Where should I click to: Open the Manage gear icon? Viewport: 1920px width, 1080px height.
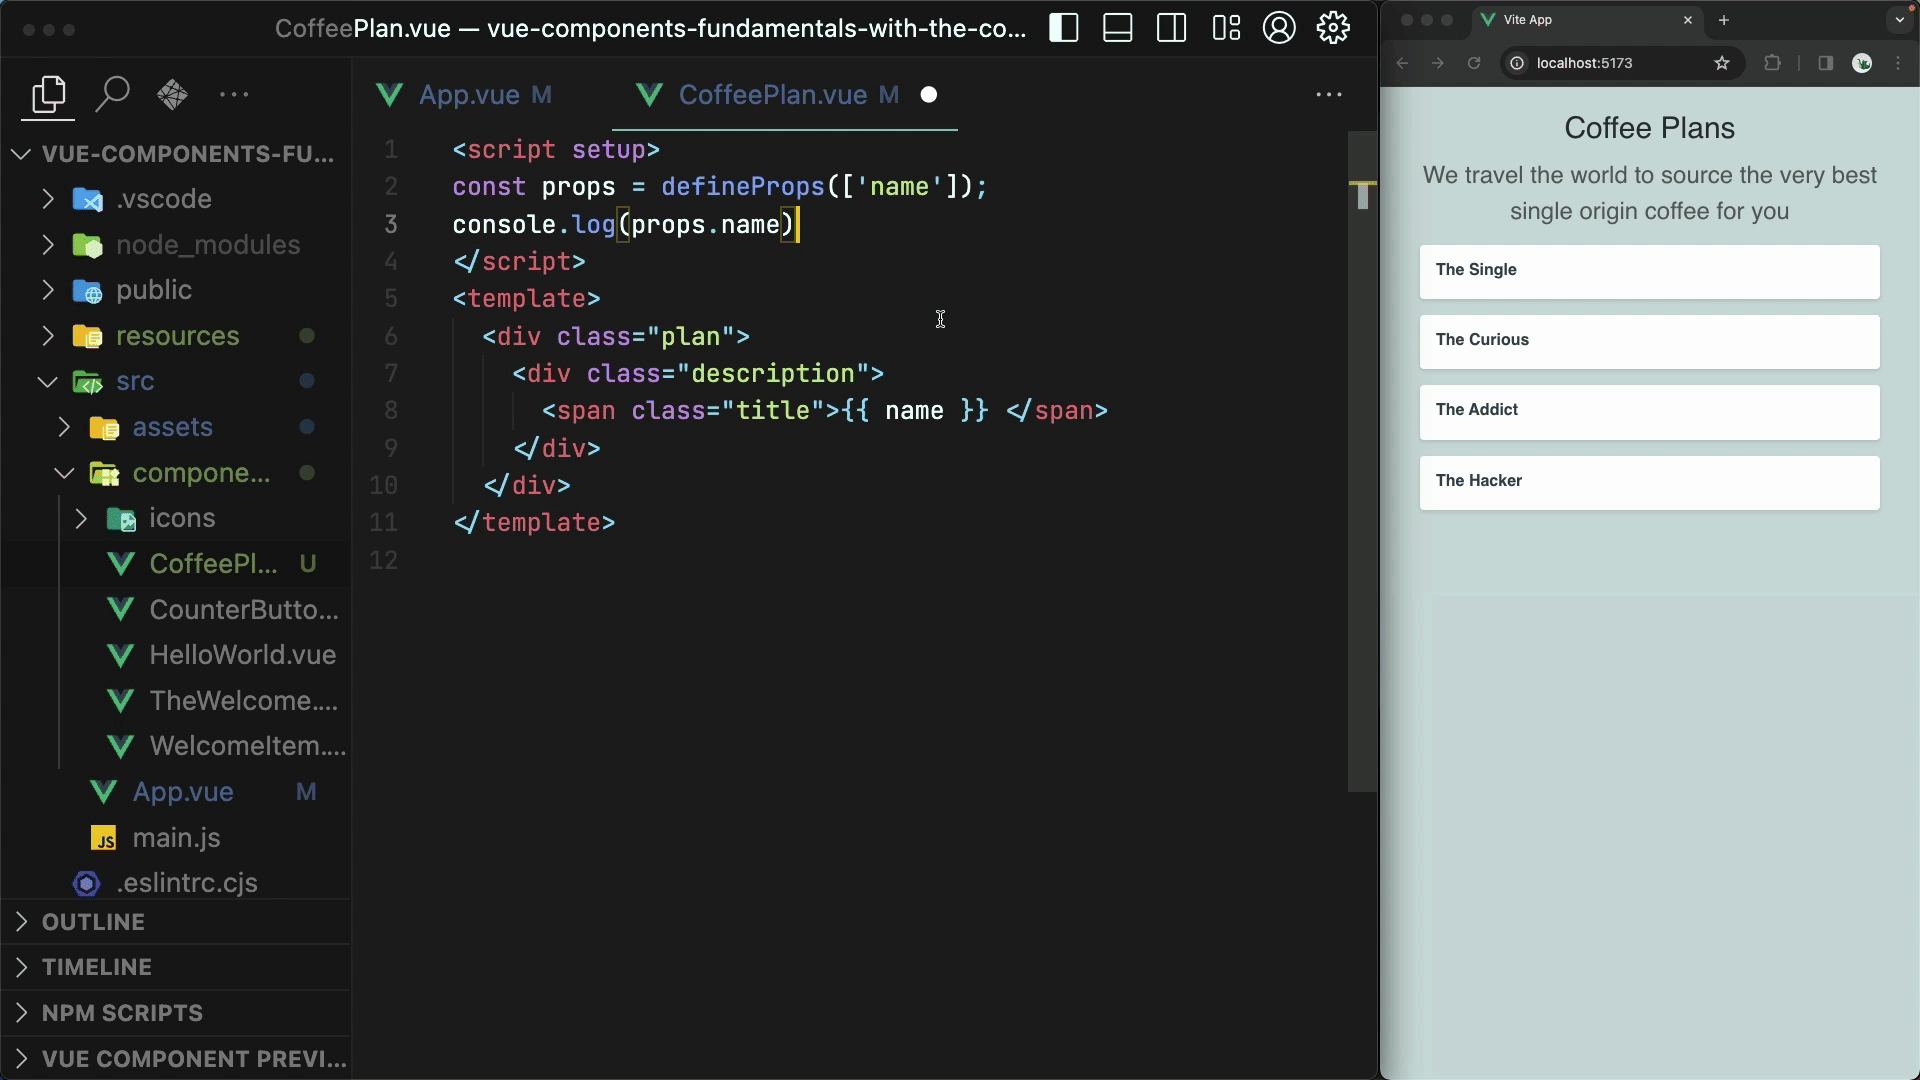(x=1333, y=28)
